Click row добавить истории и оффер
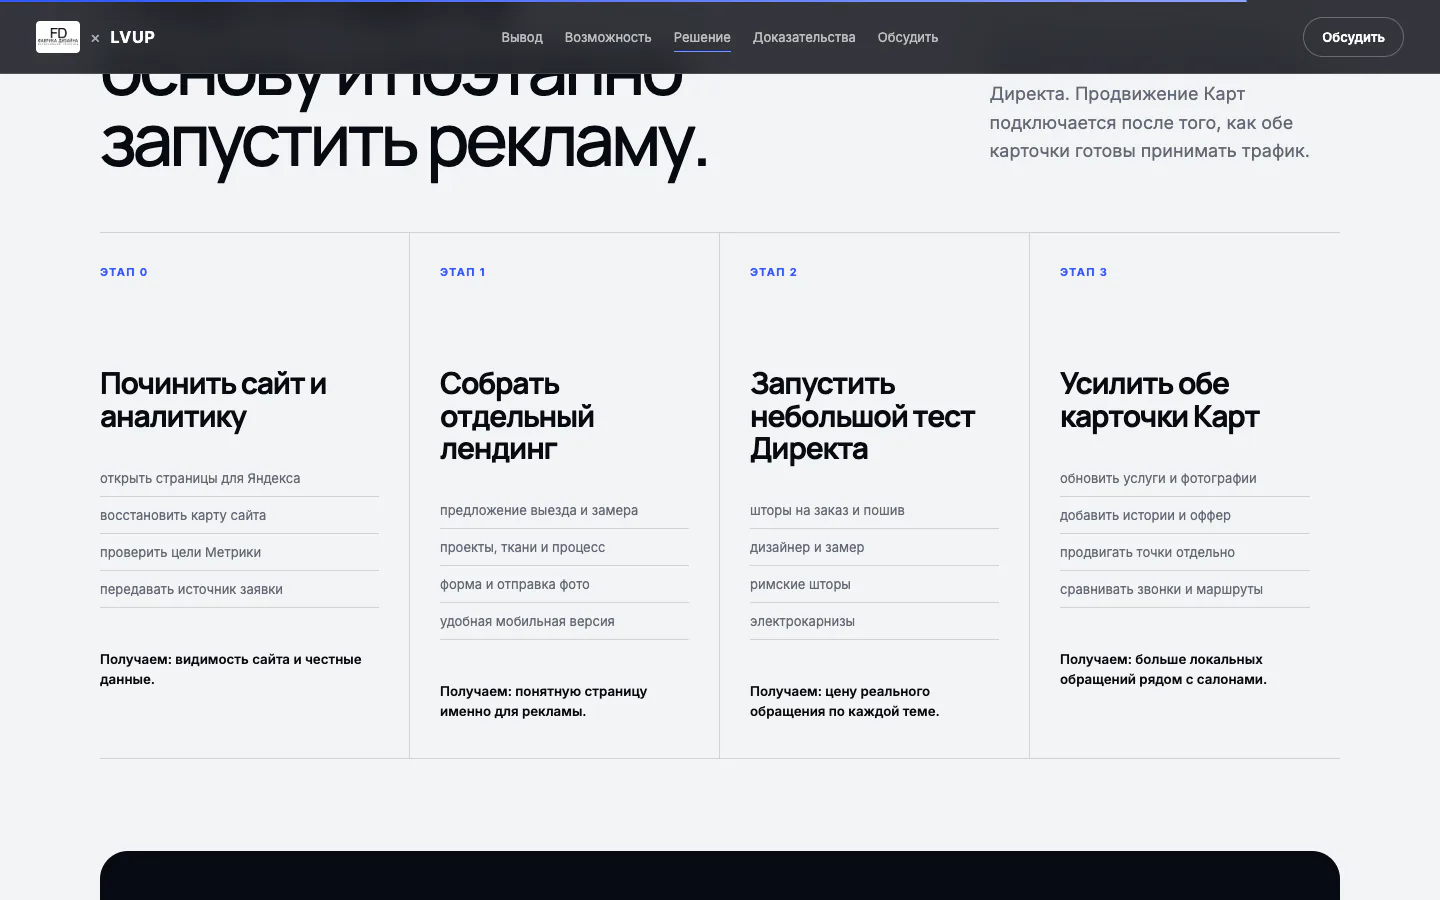The image size is (1440, 900). click(x=1184, y=515)
